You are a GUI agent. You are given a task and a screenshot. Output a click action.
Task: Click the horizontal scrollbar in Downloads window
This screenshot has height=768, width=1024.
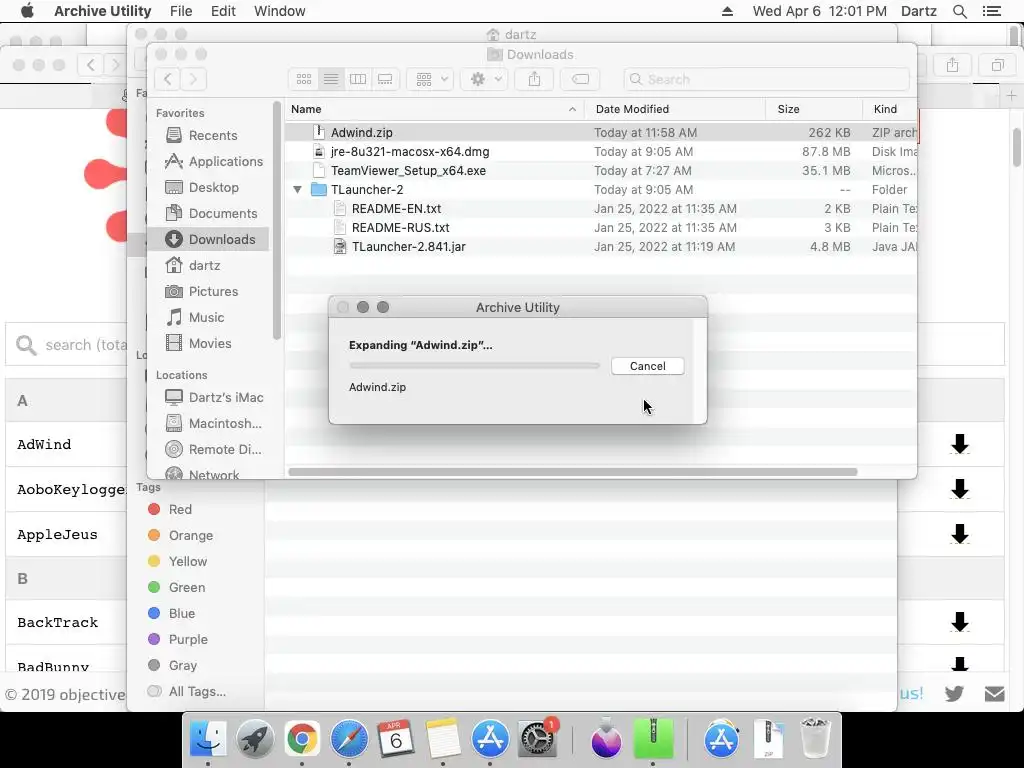point(573,472)
